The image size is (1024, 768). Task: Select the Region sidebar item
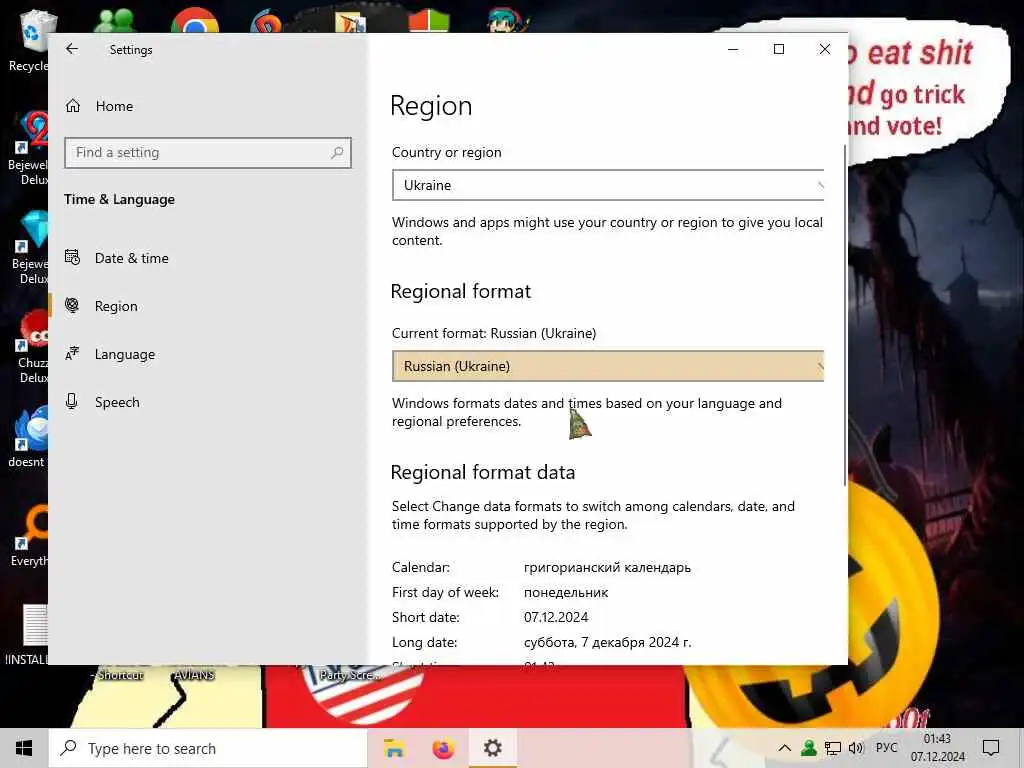click(x=116, y=306)
